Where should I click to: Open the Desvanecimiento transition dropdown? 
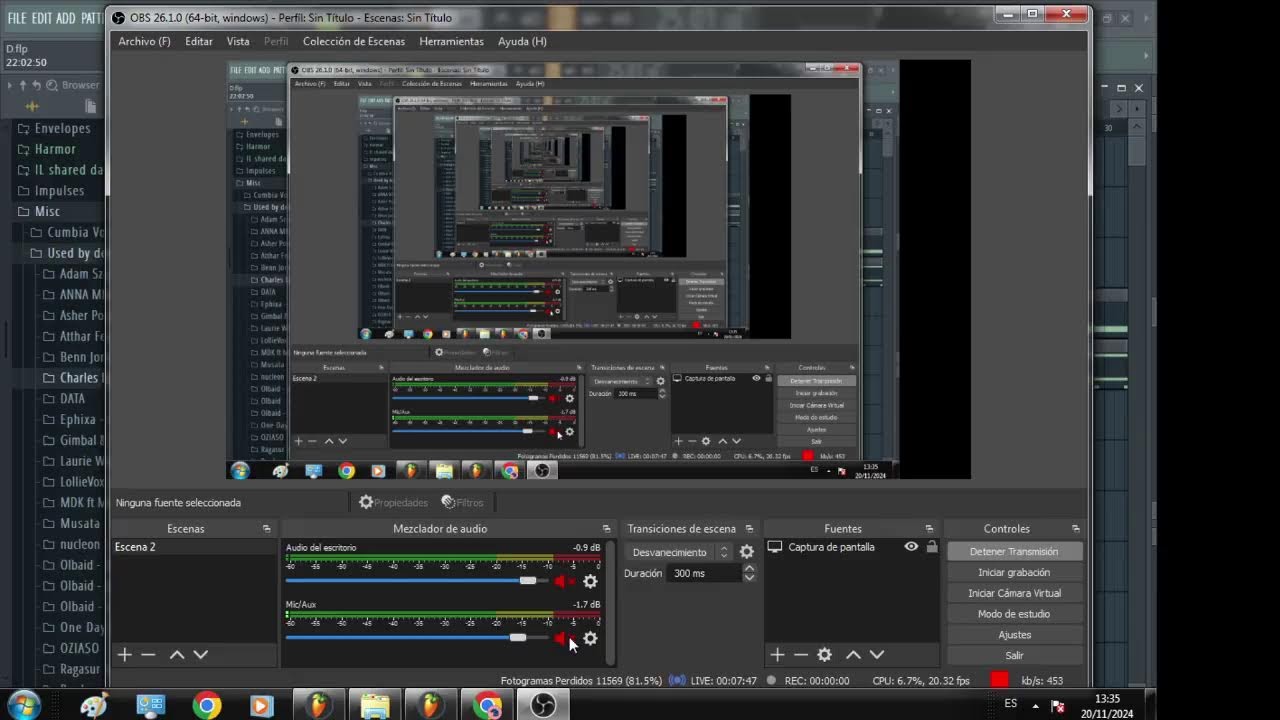coord(681,552)
